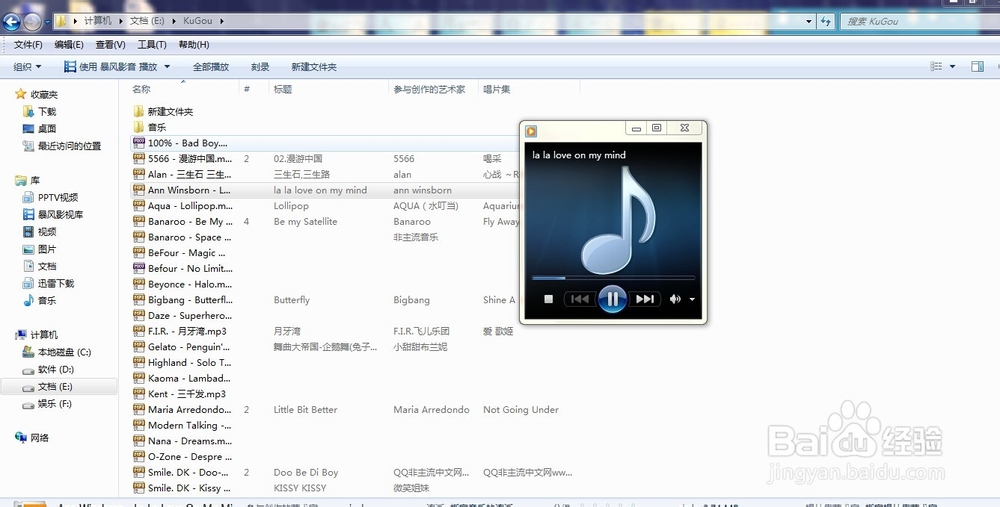
Task: Stop playback in the media player
Action: tap(548, 298)
